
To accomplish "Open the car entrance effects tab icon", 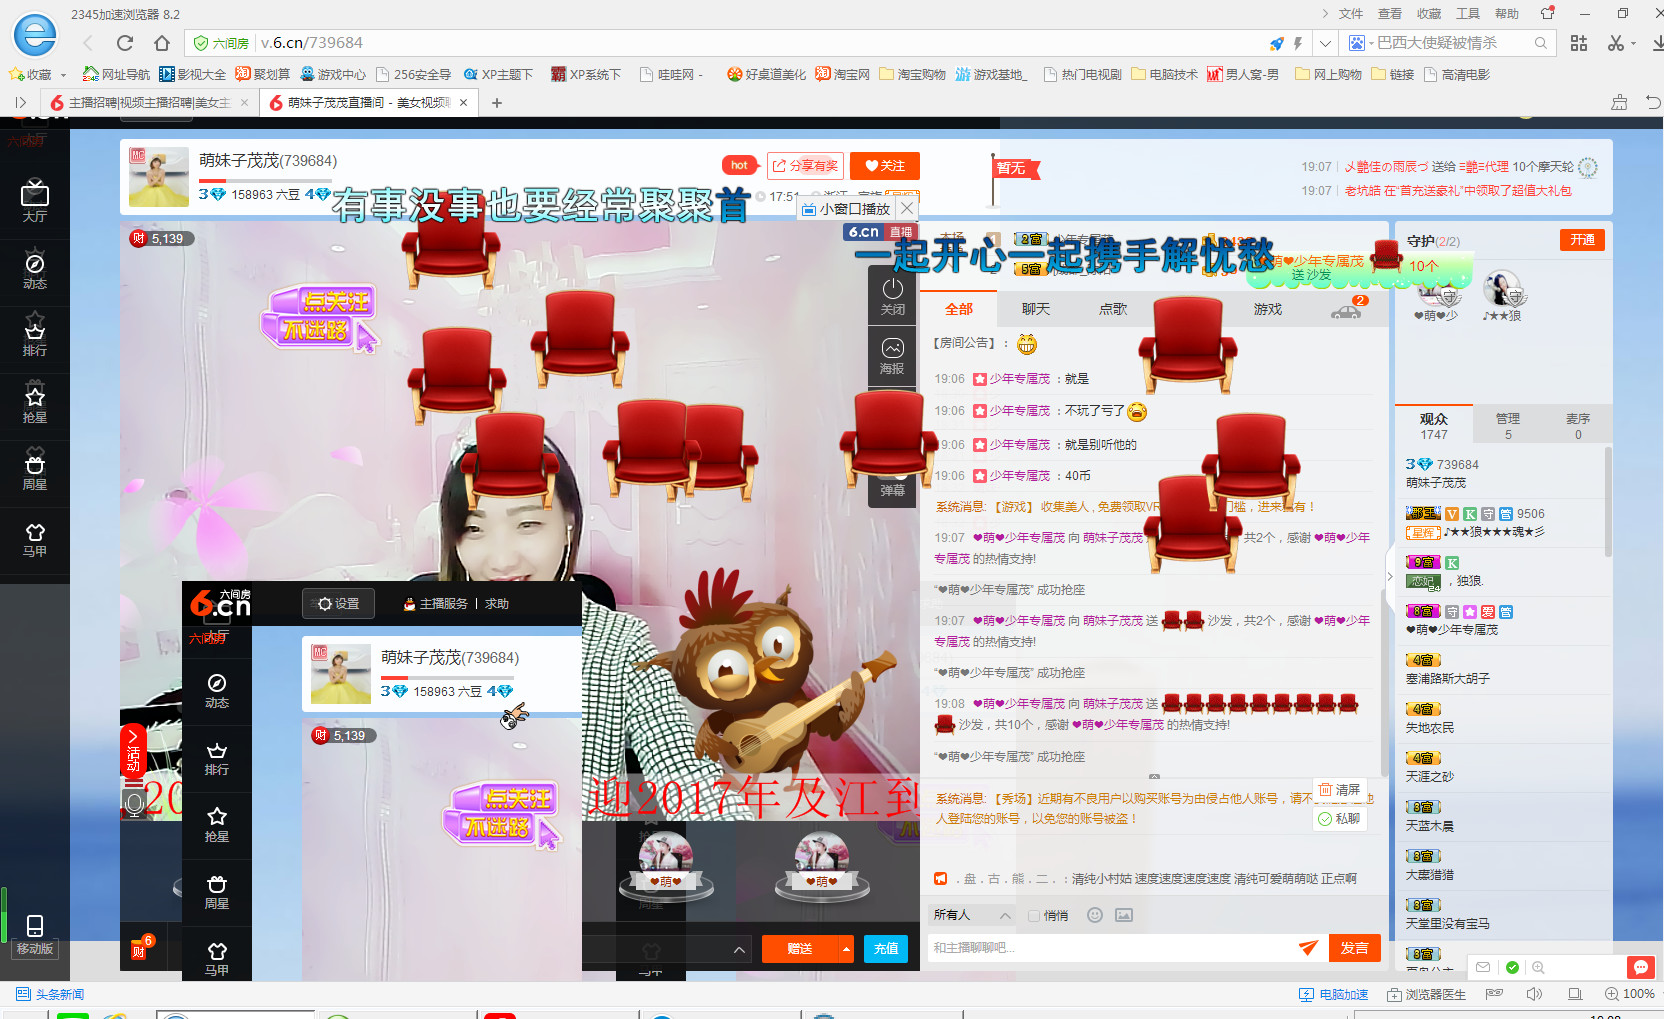I will click(1348, 310).
